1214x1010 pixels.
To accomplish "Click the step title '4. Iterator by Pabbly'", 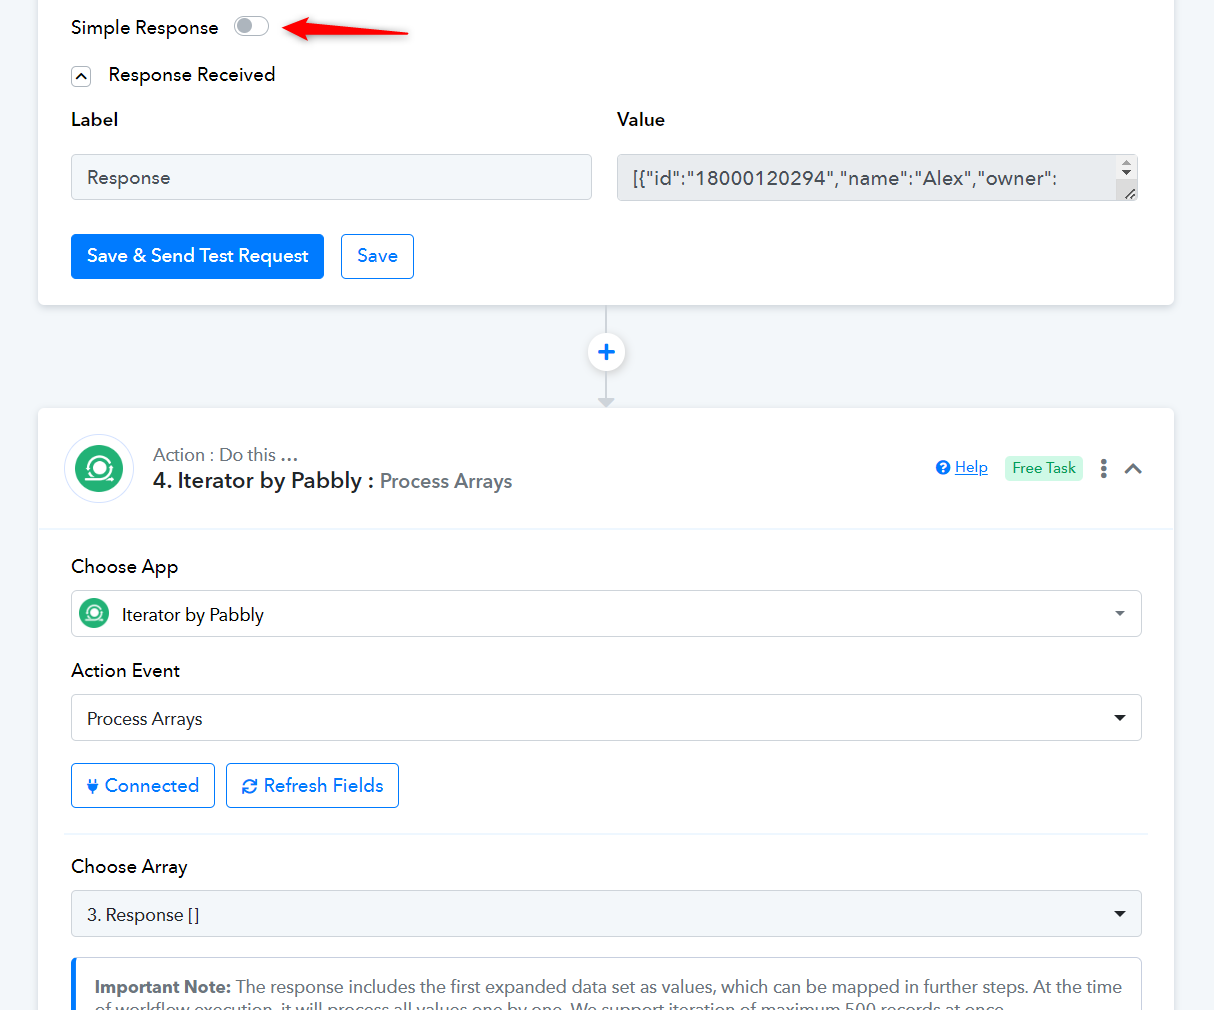I will [x=257, y=481].
